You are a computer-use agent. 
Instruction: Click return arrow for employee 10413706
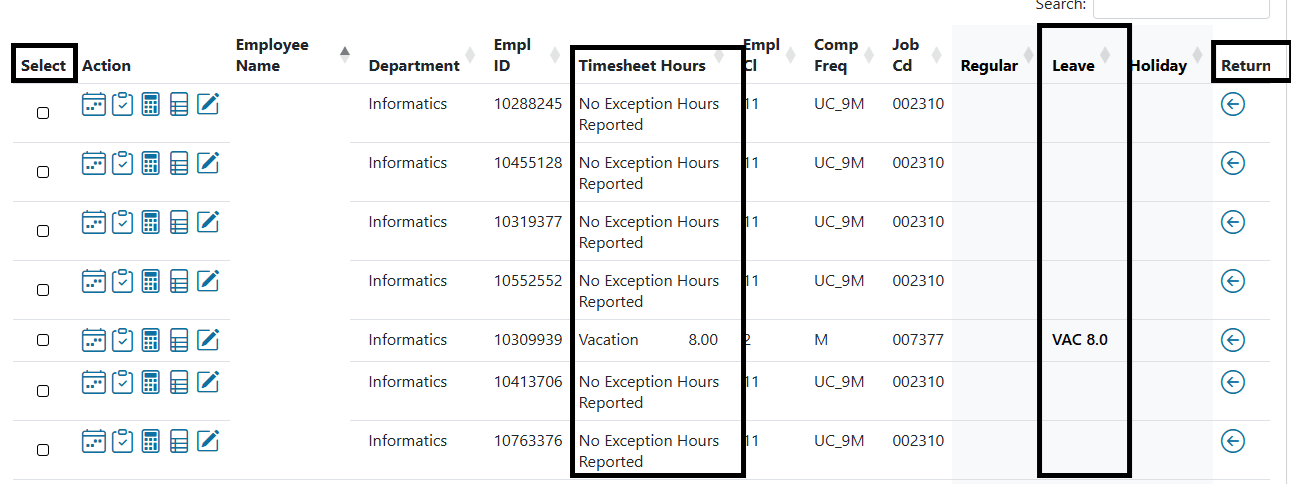[1233, 382]
